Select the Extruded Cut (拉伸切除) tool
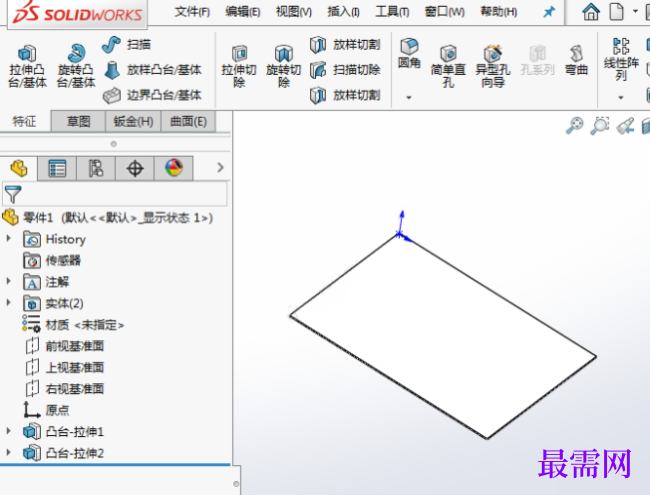The image size is (650, 495). pos(239,66)
